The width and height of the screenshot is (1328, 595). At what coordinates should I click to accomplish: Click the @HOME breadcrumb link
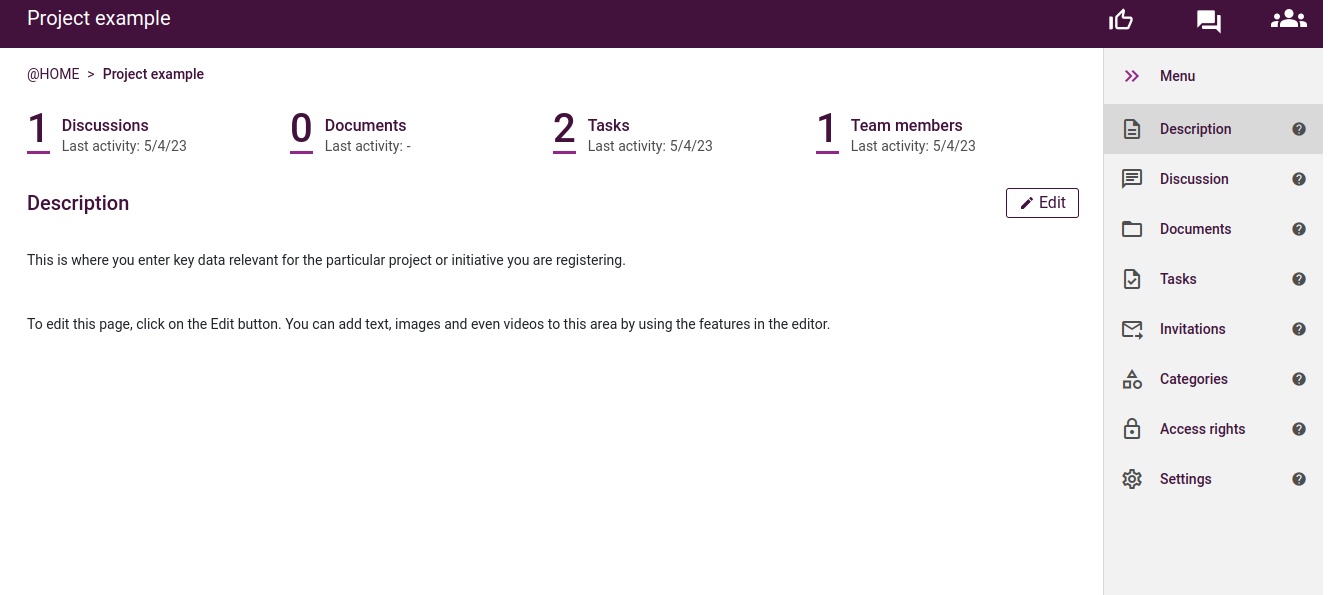pyautogui.click(x=53, y=74)
